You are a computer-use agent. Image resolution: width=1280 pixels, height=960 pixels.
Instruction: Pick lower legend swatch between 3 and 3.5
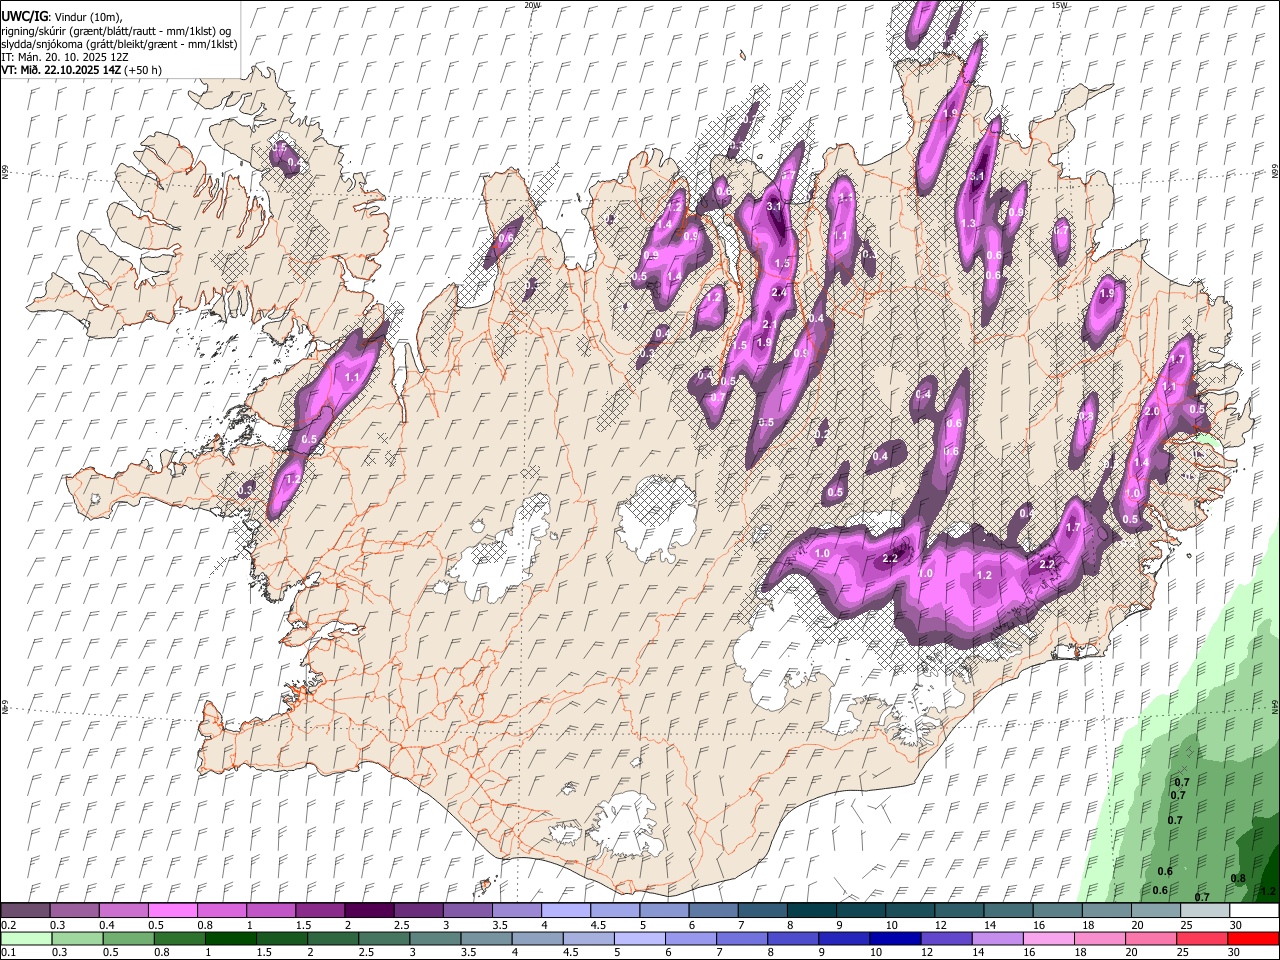tap(434, 939)
